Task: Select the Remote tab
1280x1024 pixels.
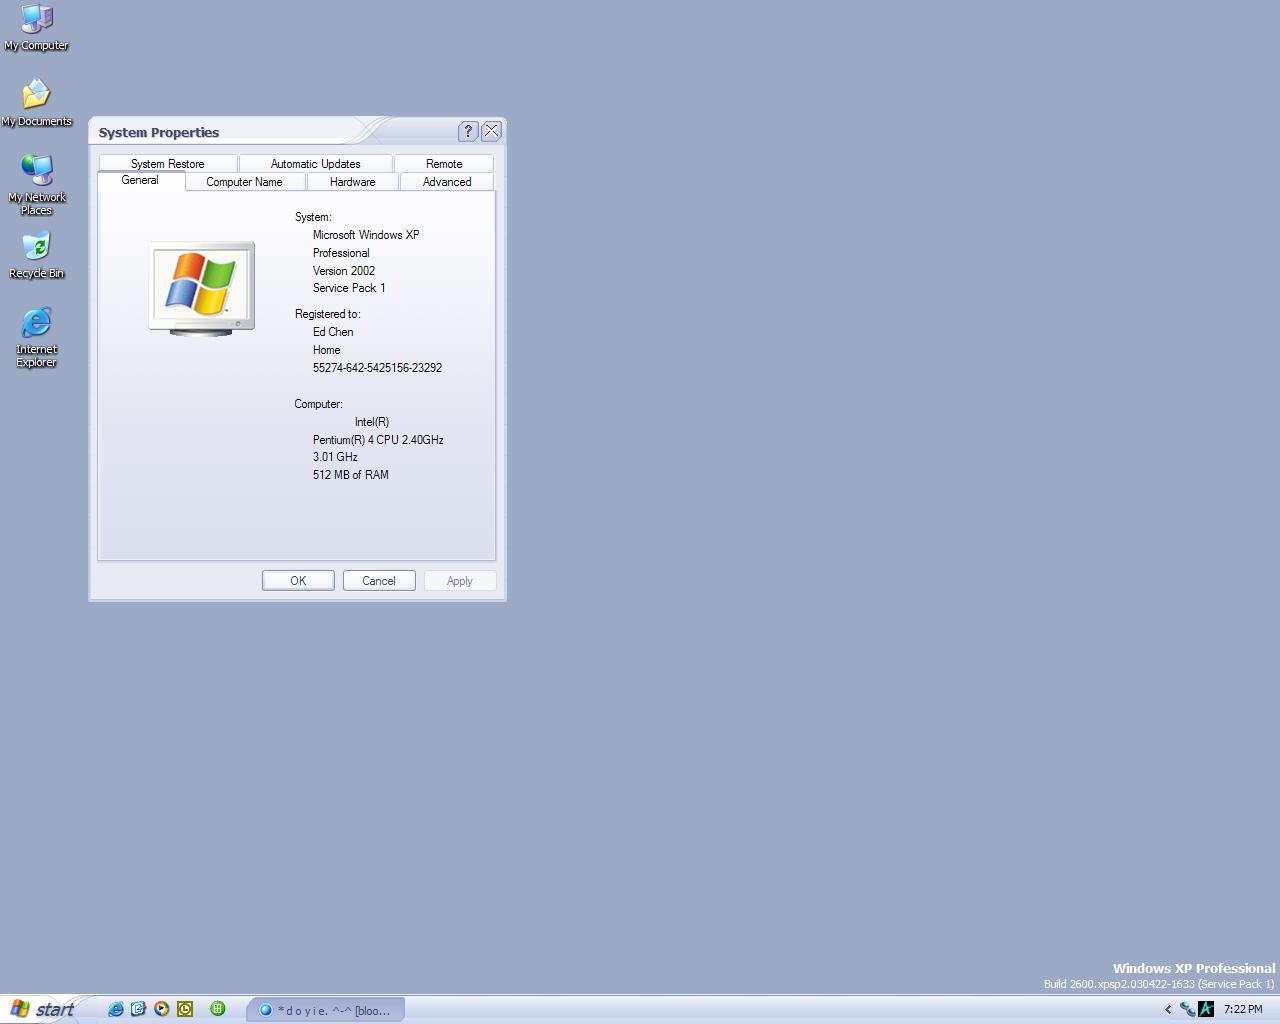Action: (443, 164)
